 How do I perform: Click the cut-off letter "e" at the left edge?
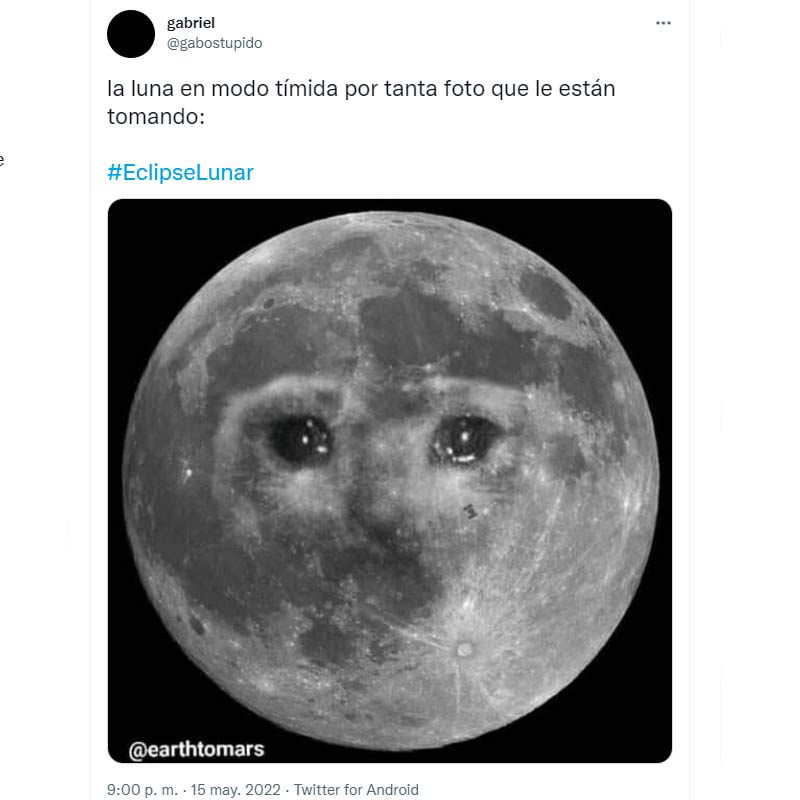3,158
